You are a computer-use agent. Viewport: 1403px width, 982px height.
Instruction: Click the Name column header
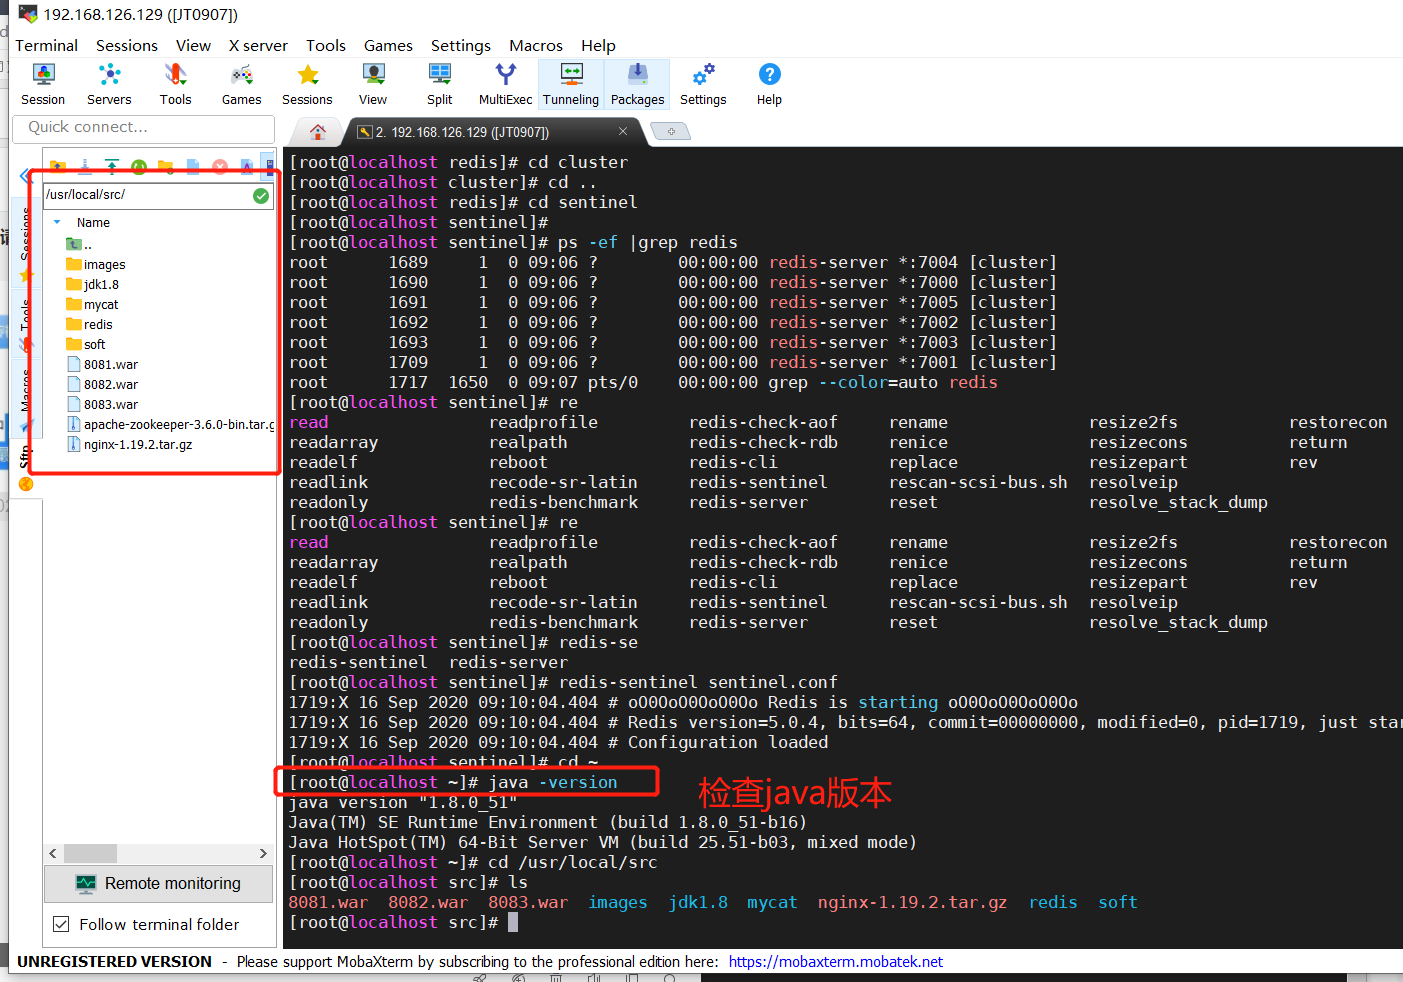pos(93,222)
